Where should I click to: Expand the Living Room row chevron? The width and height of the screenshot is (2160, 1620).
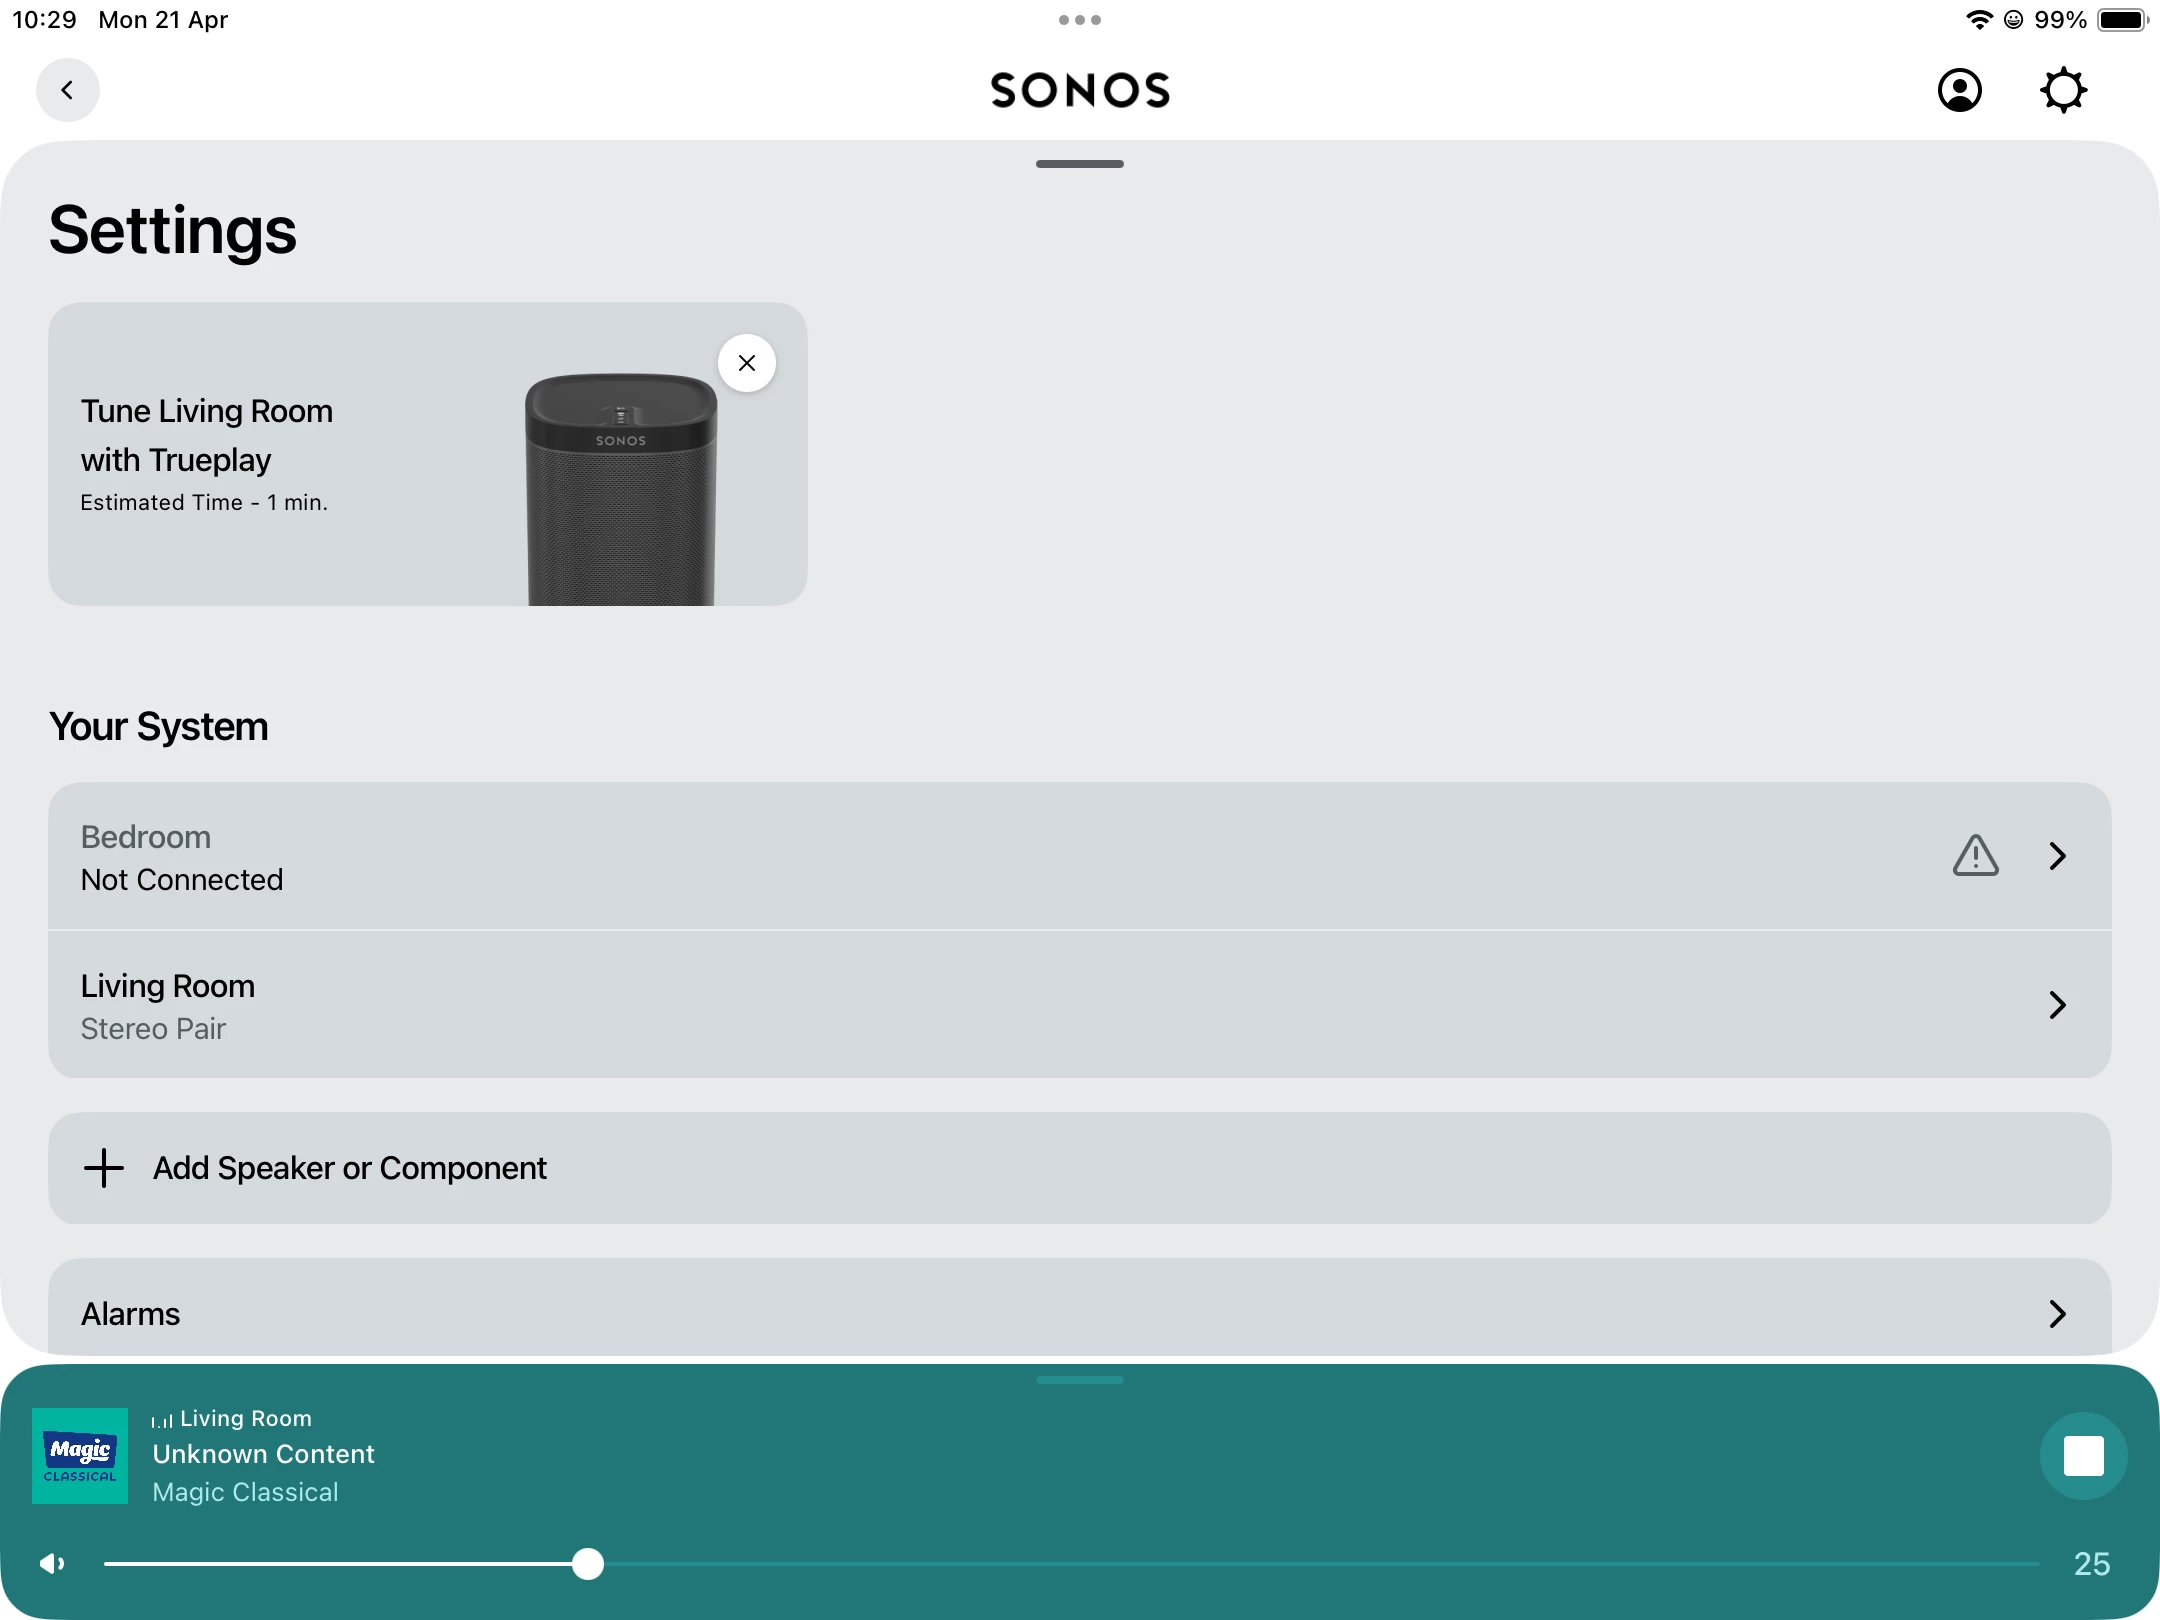pos(2057,1005)
